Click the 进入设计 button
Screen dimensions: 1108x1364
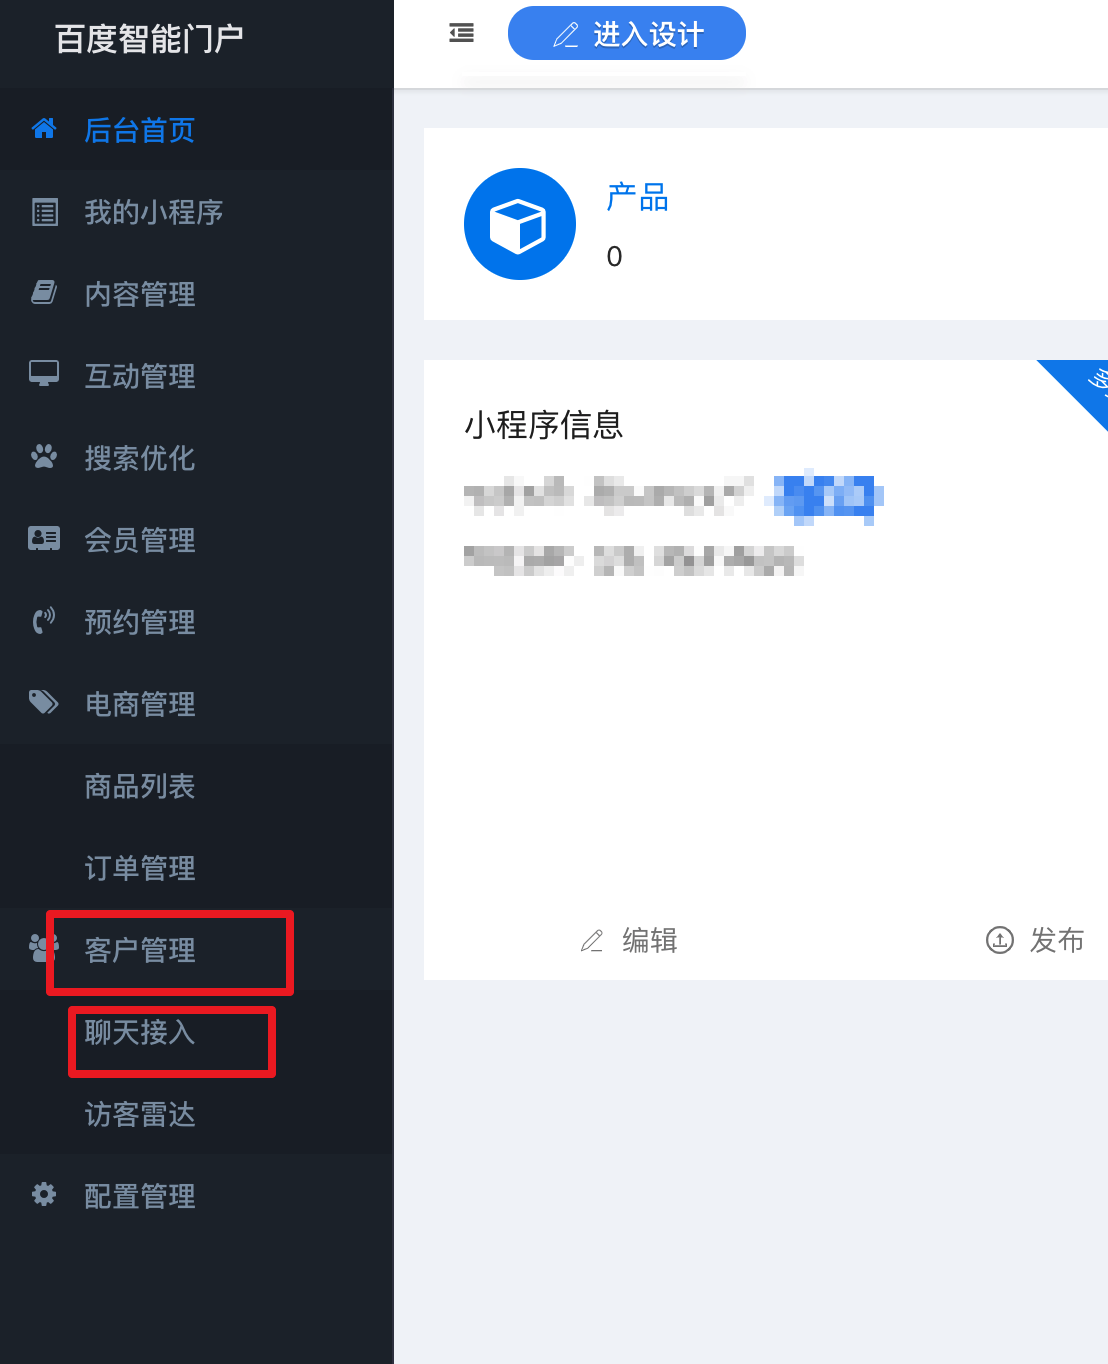click(x=627, y=34)
